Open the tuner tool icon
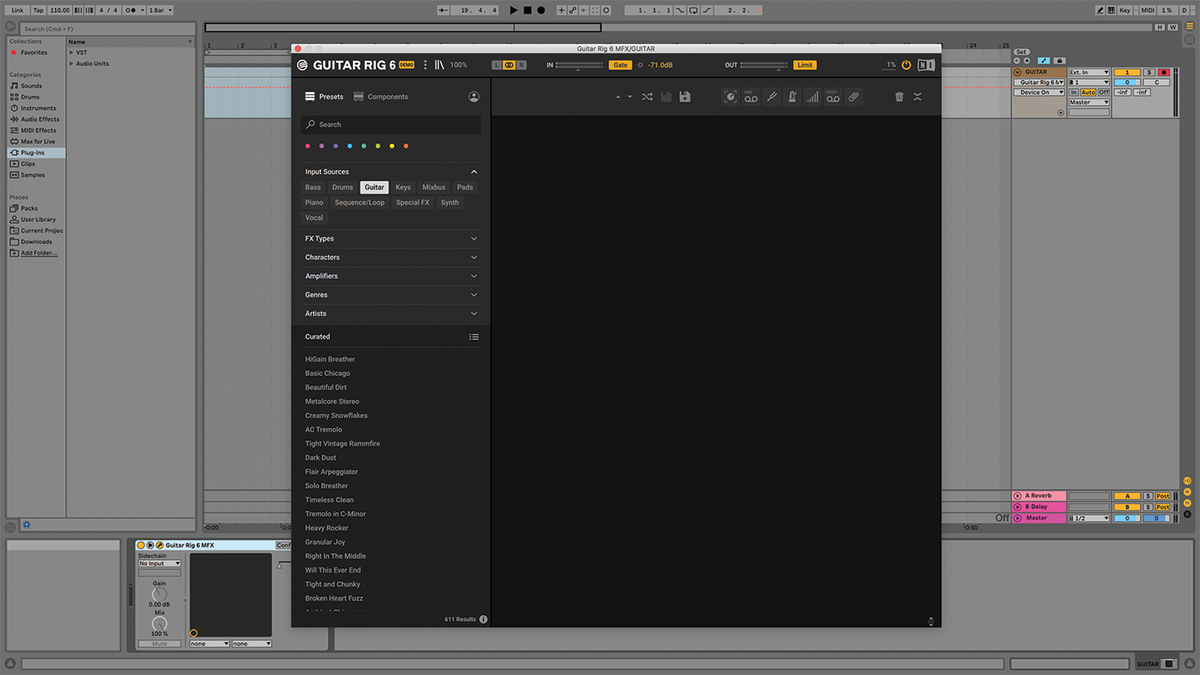 772,97
